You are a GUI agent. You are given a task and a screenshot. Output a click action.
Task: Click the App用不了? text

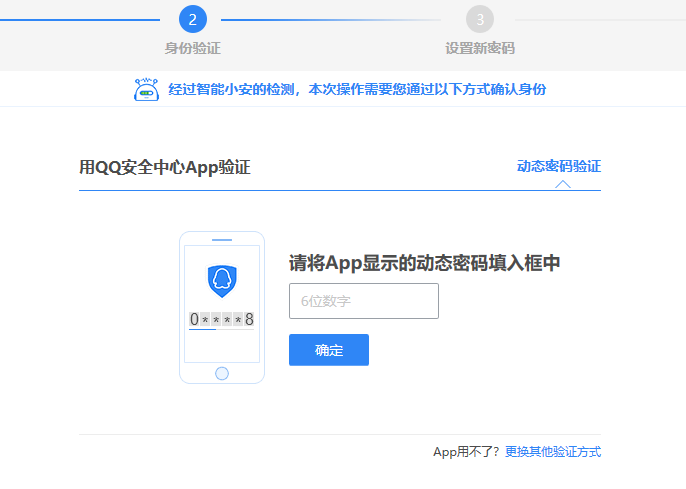(x=466, y=451)
